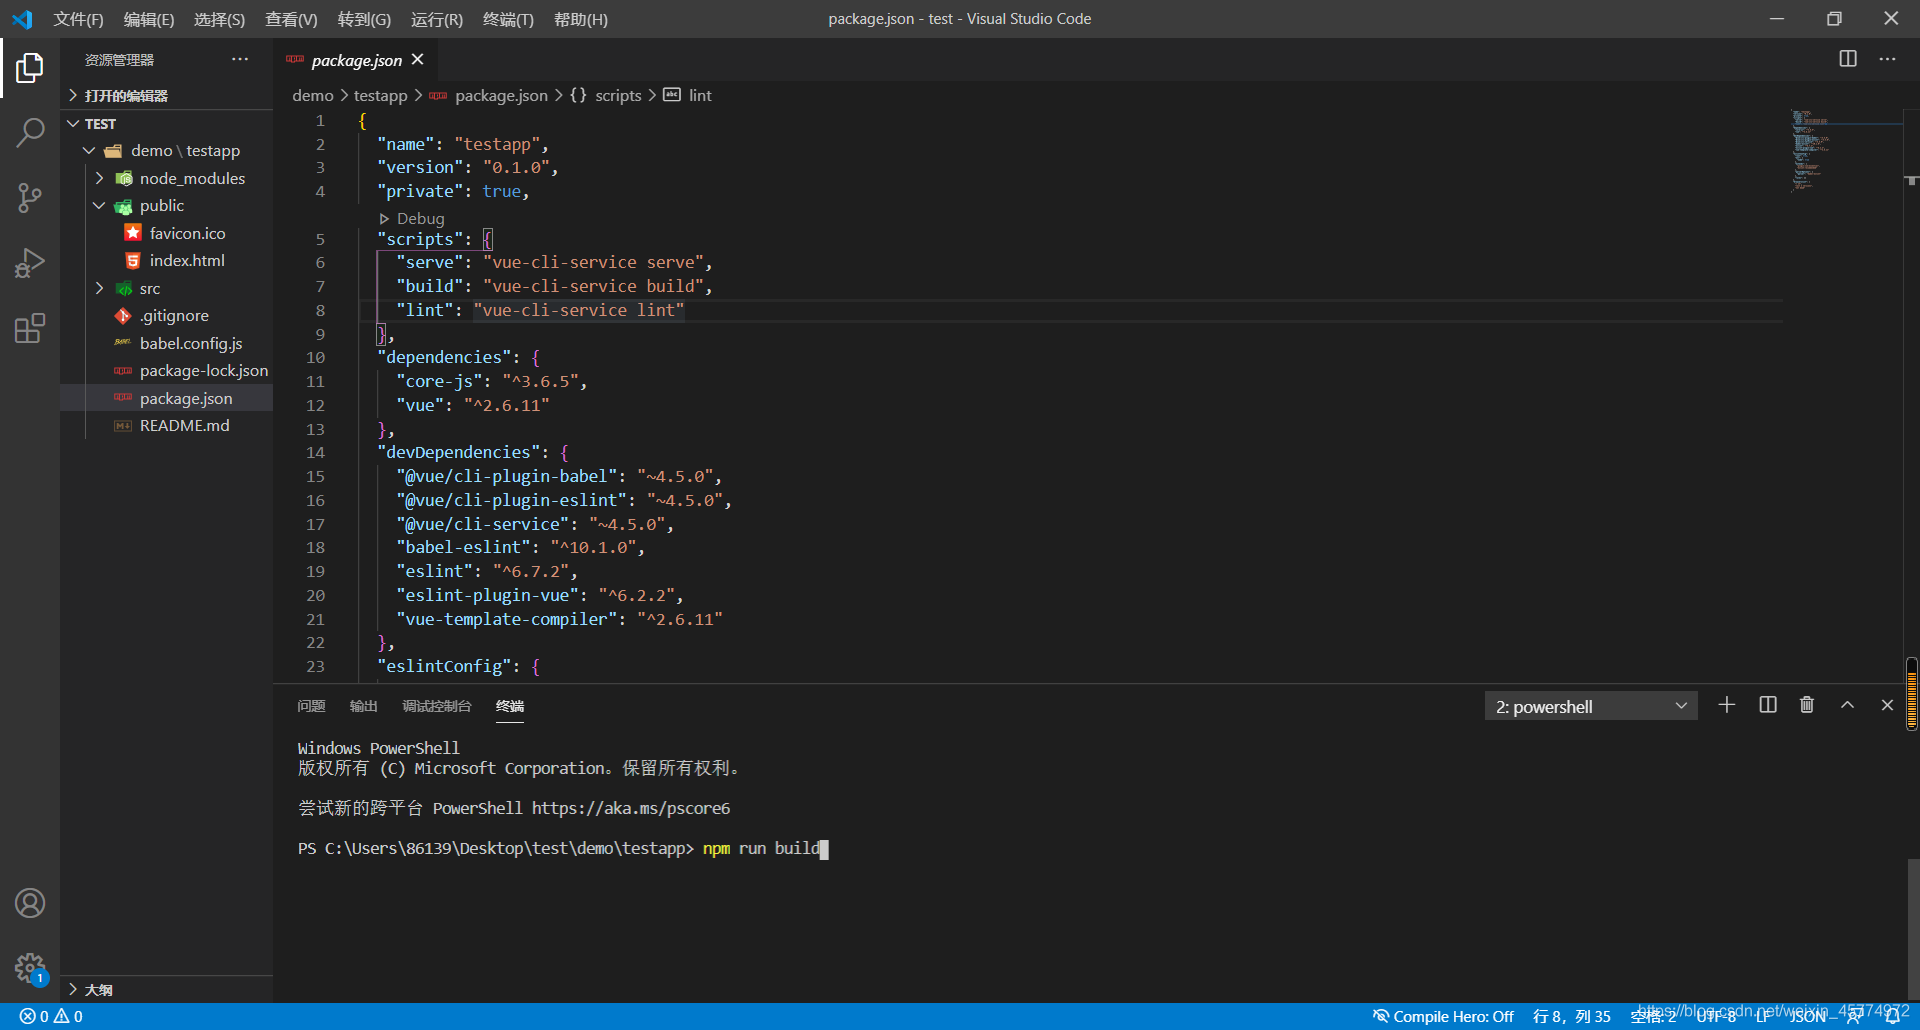1920x1030 pixels.
Task: Click the editor minimap
Action: click(x=1845, y=150)
